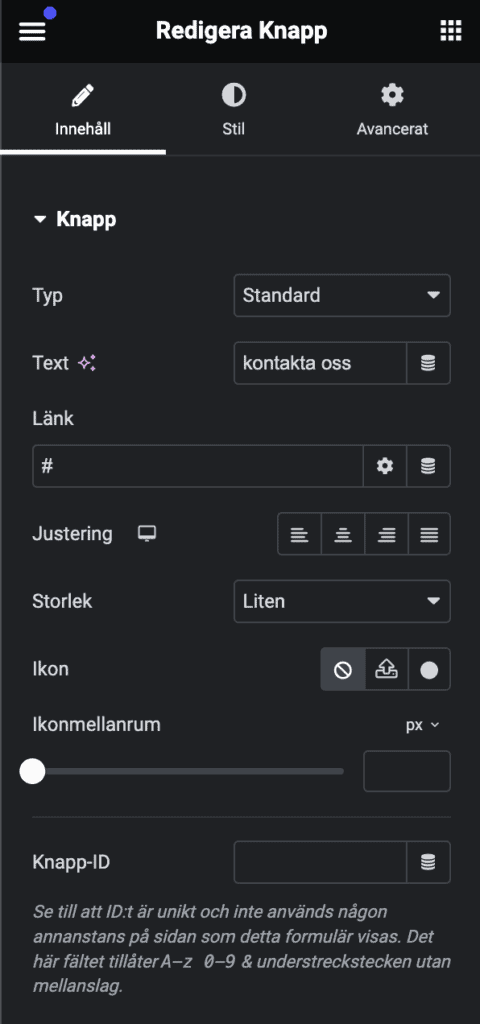This screenshot has width=480, height=1024.
Task: Click dynamic tags icon for Text field
Action: click(428, 363)
